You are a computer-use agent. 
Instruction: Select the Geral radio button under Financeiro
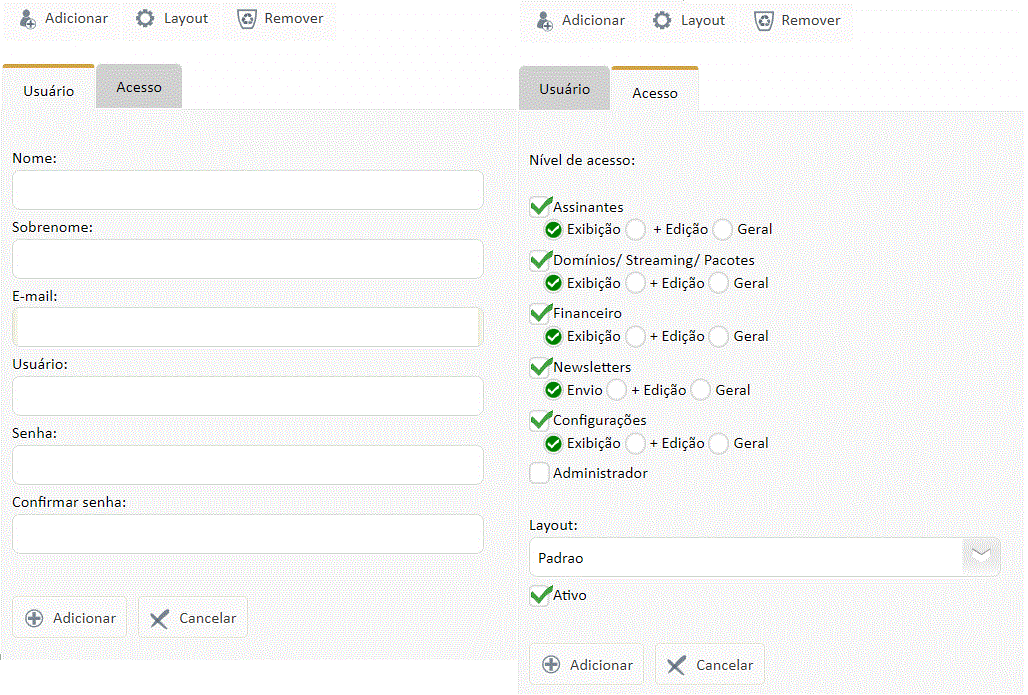(719, 336)
